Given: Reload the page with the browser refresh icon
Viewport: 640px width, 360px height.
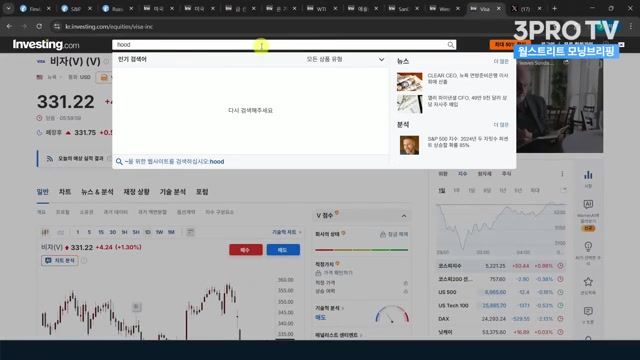Looking at the screenshot, I should [x=39, y=26].
